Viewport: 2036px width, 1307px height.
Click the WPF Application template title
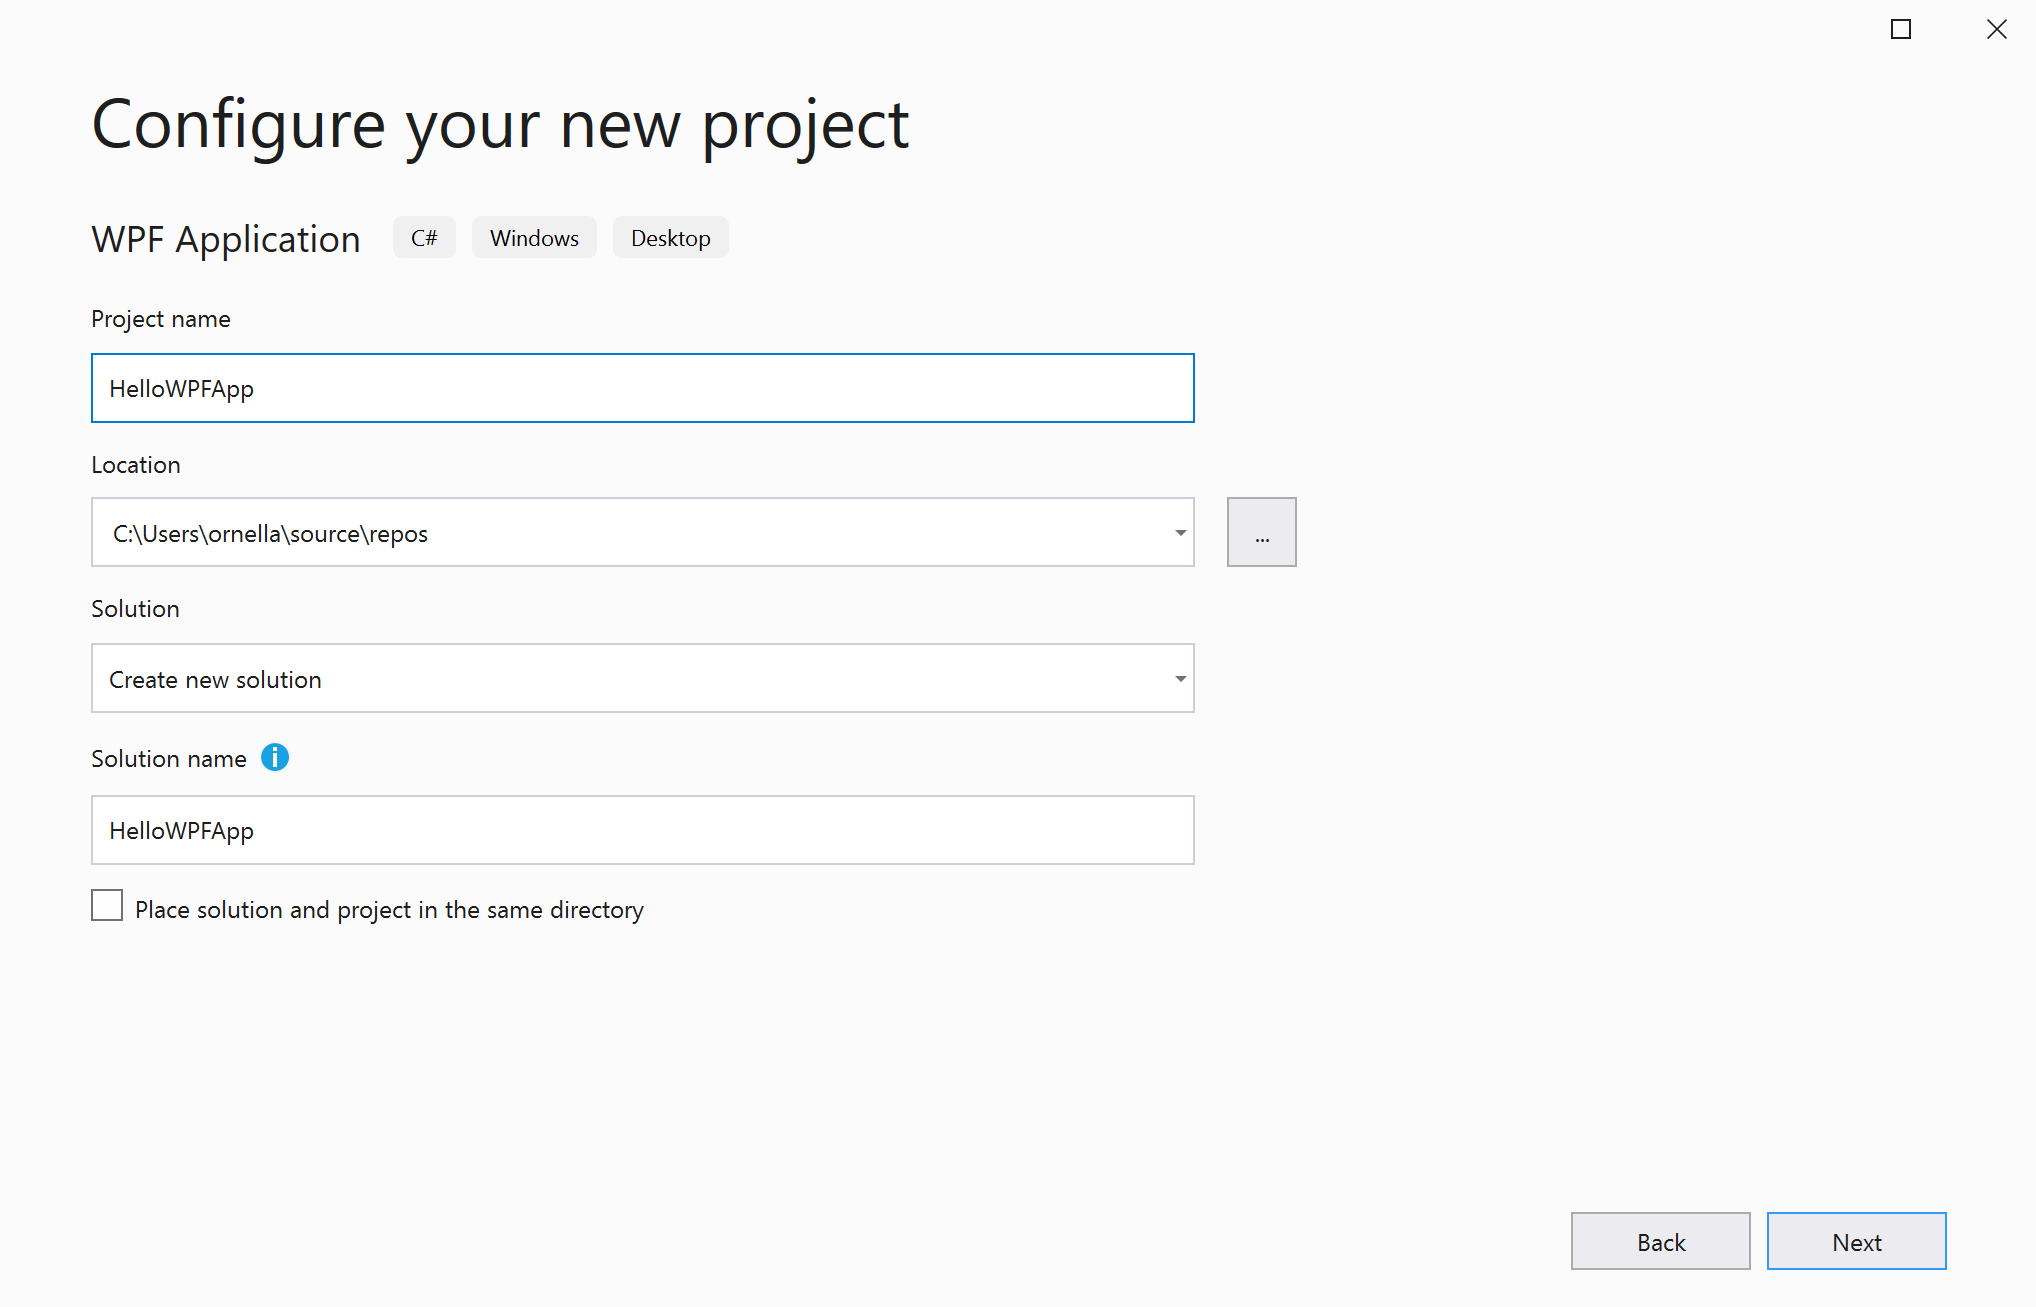[x=226, y=240]
